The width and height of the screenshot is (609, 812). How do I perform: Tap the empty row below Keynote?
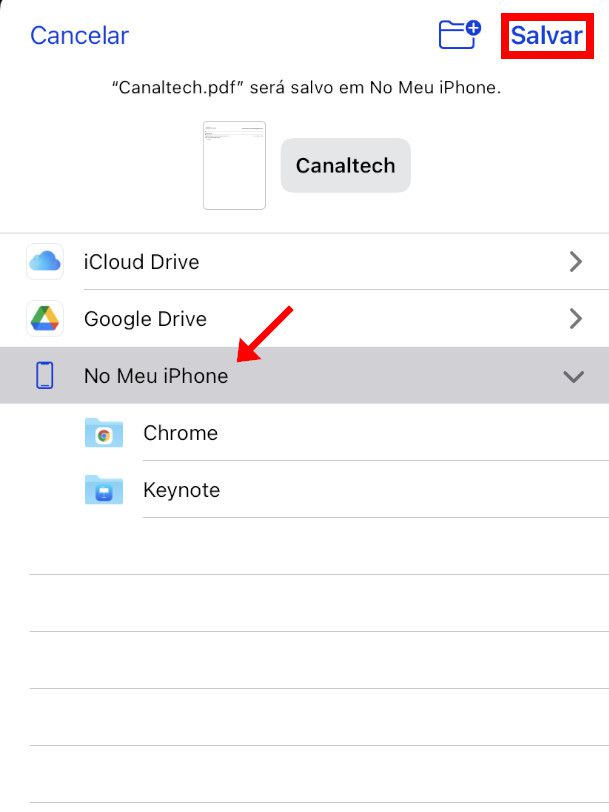(319, 546)
